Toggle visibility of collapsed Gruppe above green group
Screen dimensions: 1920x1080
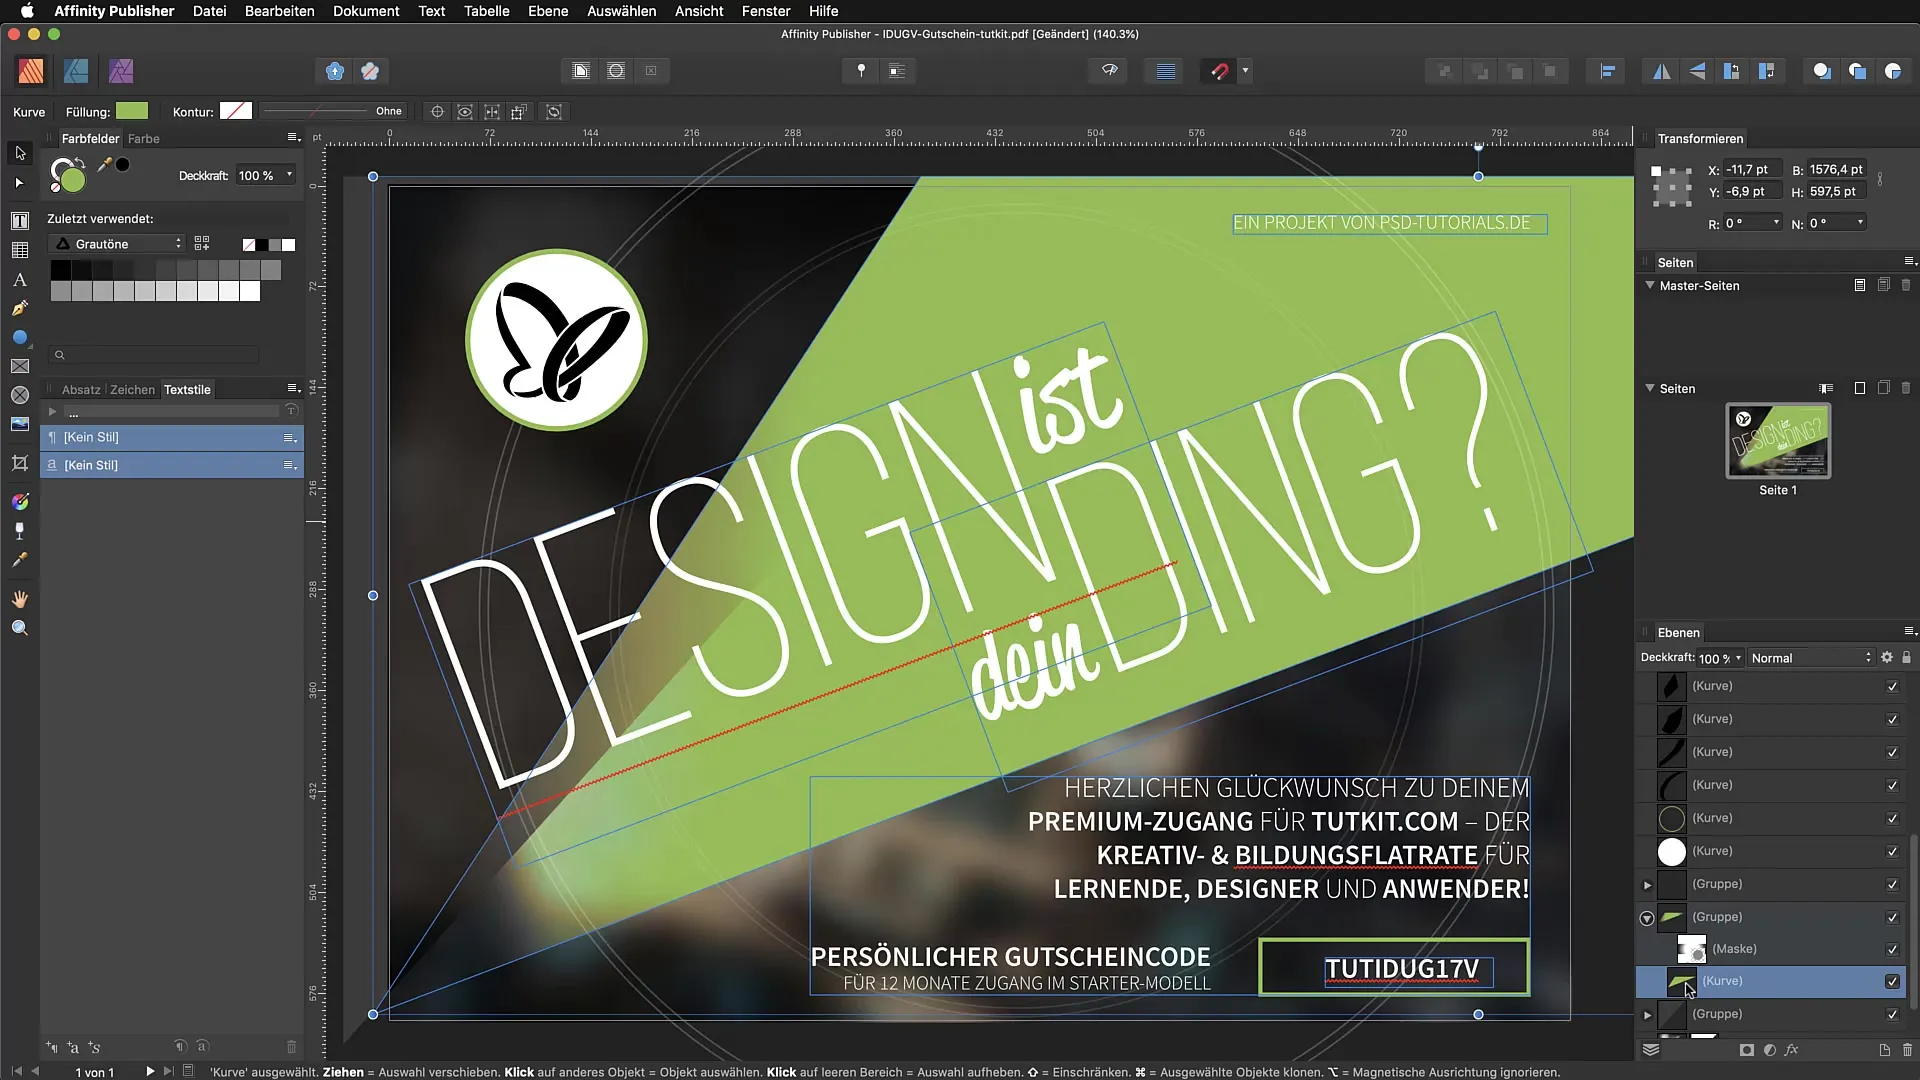pyautogui.click(x=1892, y=885)
